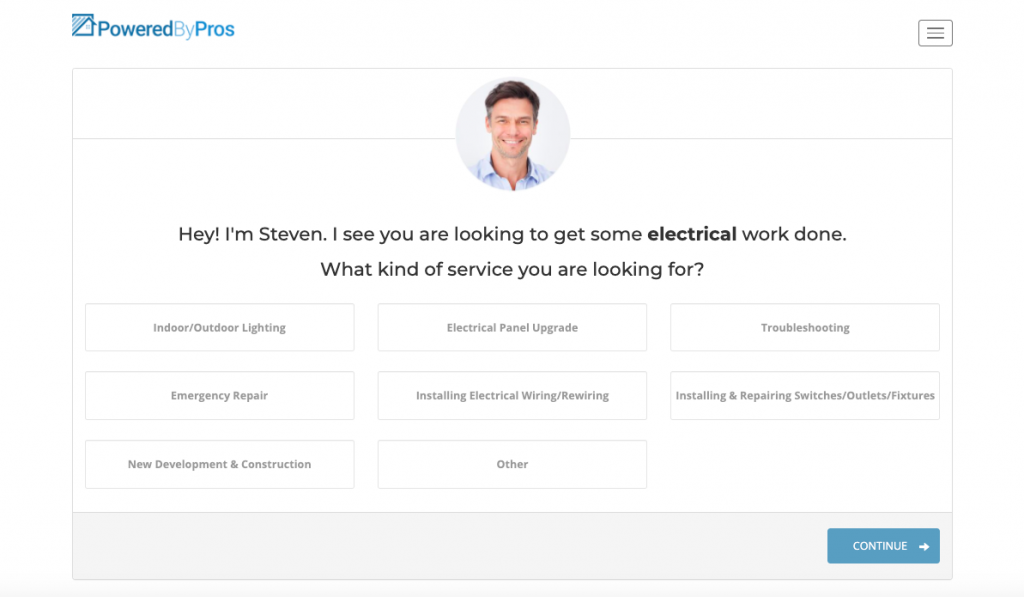This screenshot has height=597, width=1024.
Task: Choose the Other service option
Action: point(512,464)
